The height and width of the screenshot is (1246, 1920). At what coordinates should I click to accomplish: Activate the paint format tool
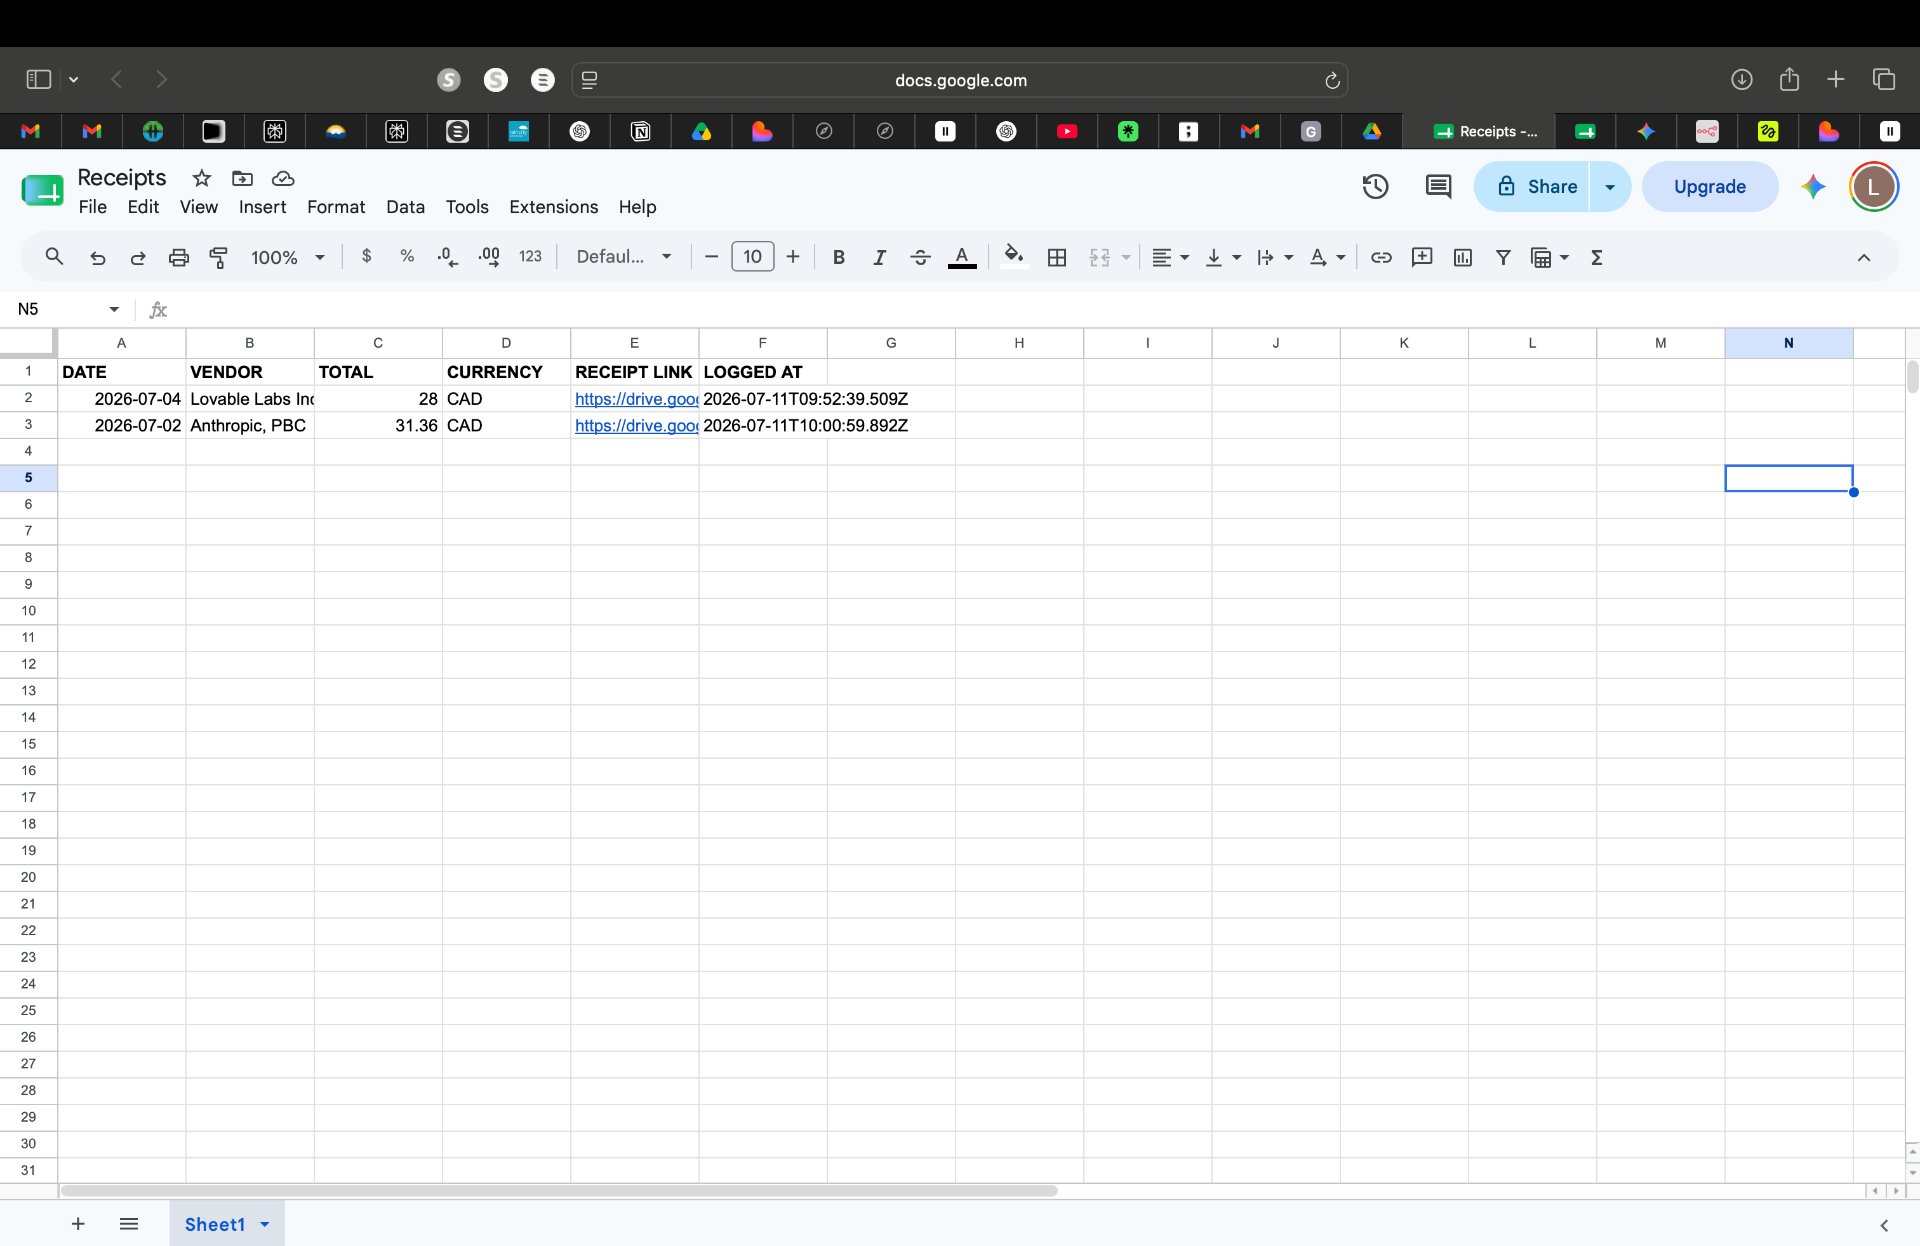[x=218, y=257]
